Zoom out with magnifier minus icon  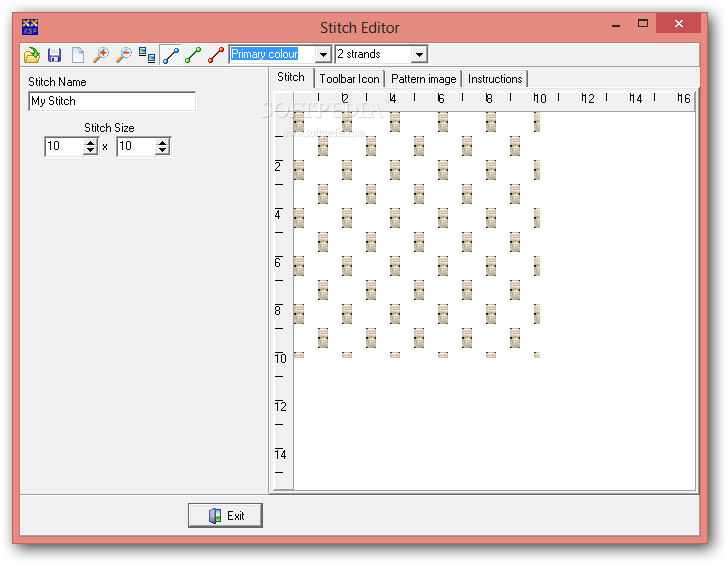click(124, 55)
